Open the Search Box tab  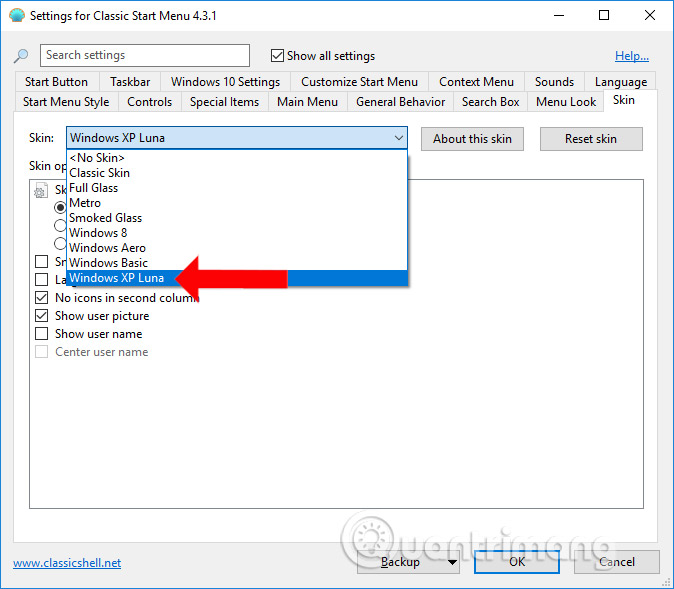click(x=490, y=102)
